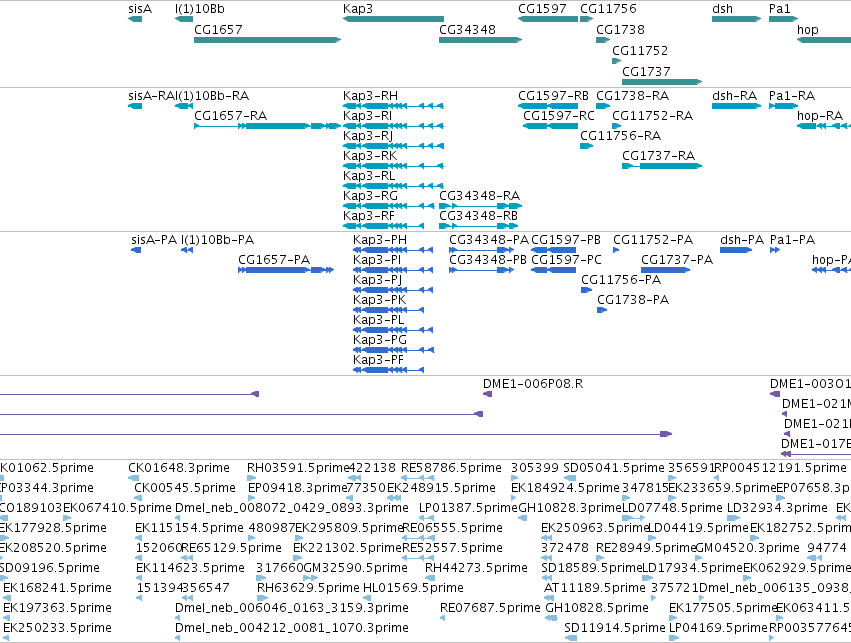Click the dsh-RA transcript label
Image resolution: width=851 pixels, height=643 pixels.
click(x=734, y=96)
